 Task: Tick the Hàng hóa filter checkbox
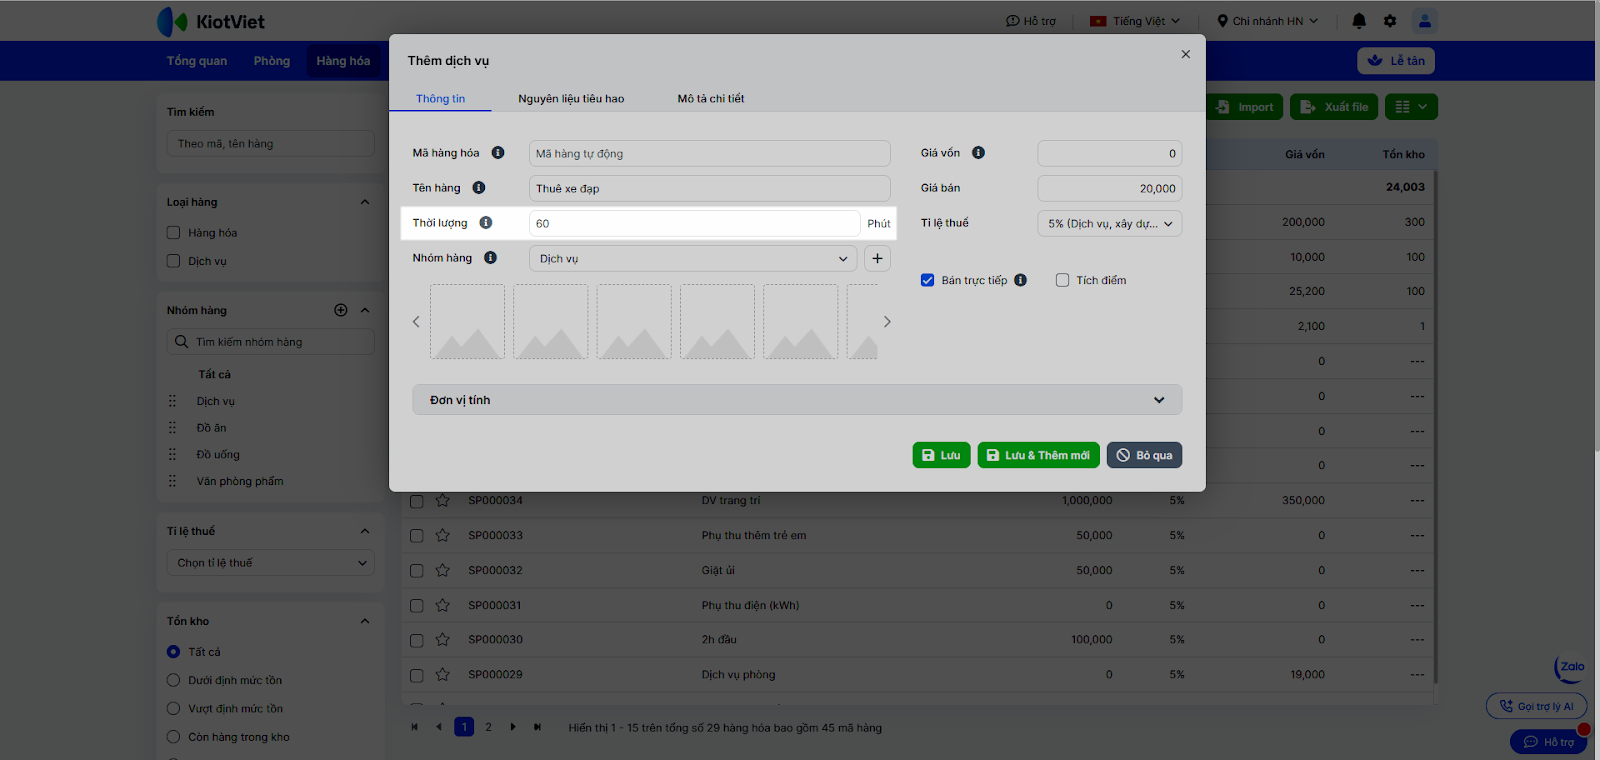pyautogui.click(x=174, y=233)
